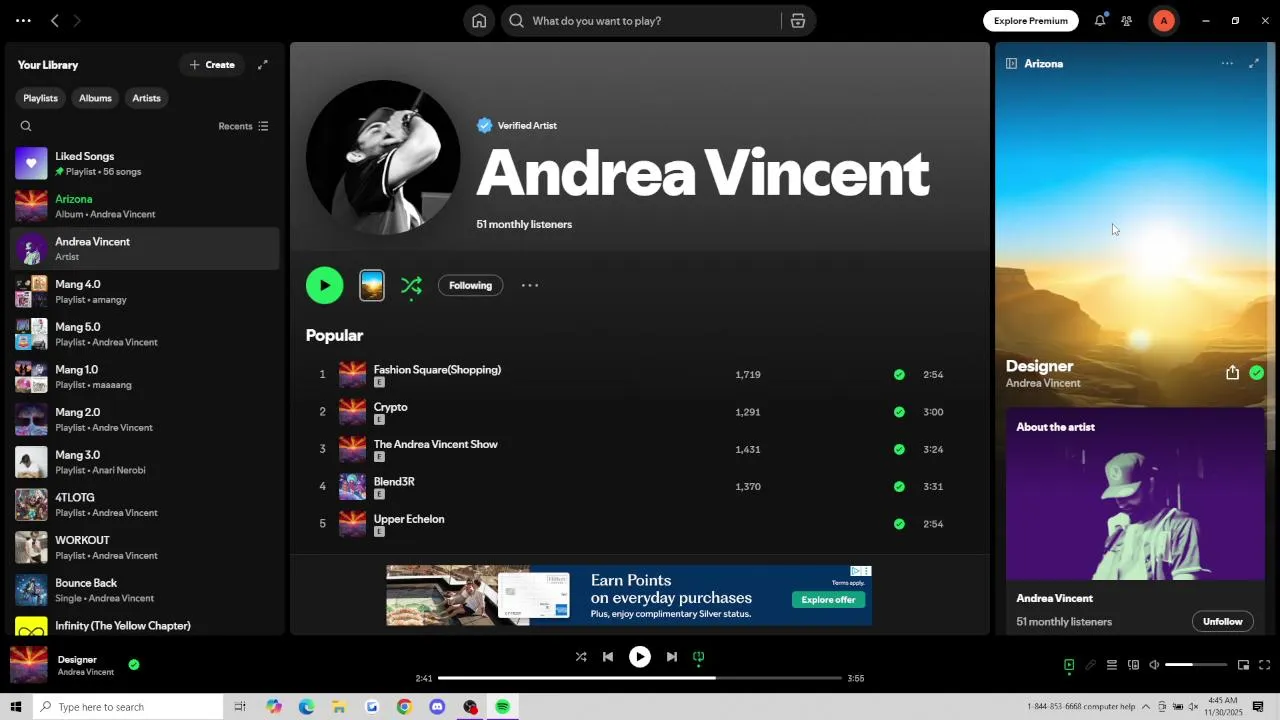Toggle repeat in the player bar

(x=699, y=657)
